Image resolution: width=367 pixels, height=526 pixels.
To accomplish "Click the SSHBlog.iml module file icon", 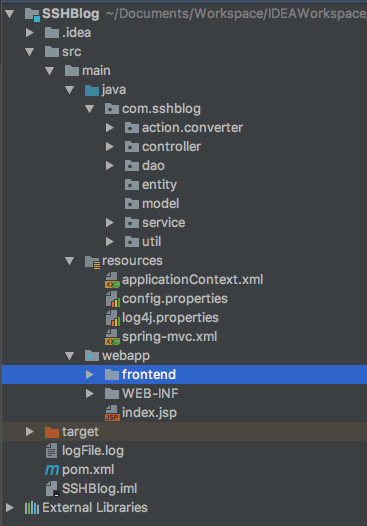I will (x=52, y=489).
